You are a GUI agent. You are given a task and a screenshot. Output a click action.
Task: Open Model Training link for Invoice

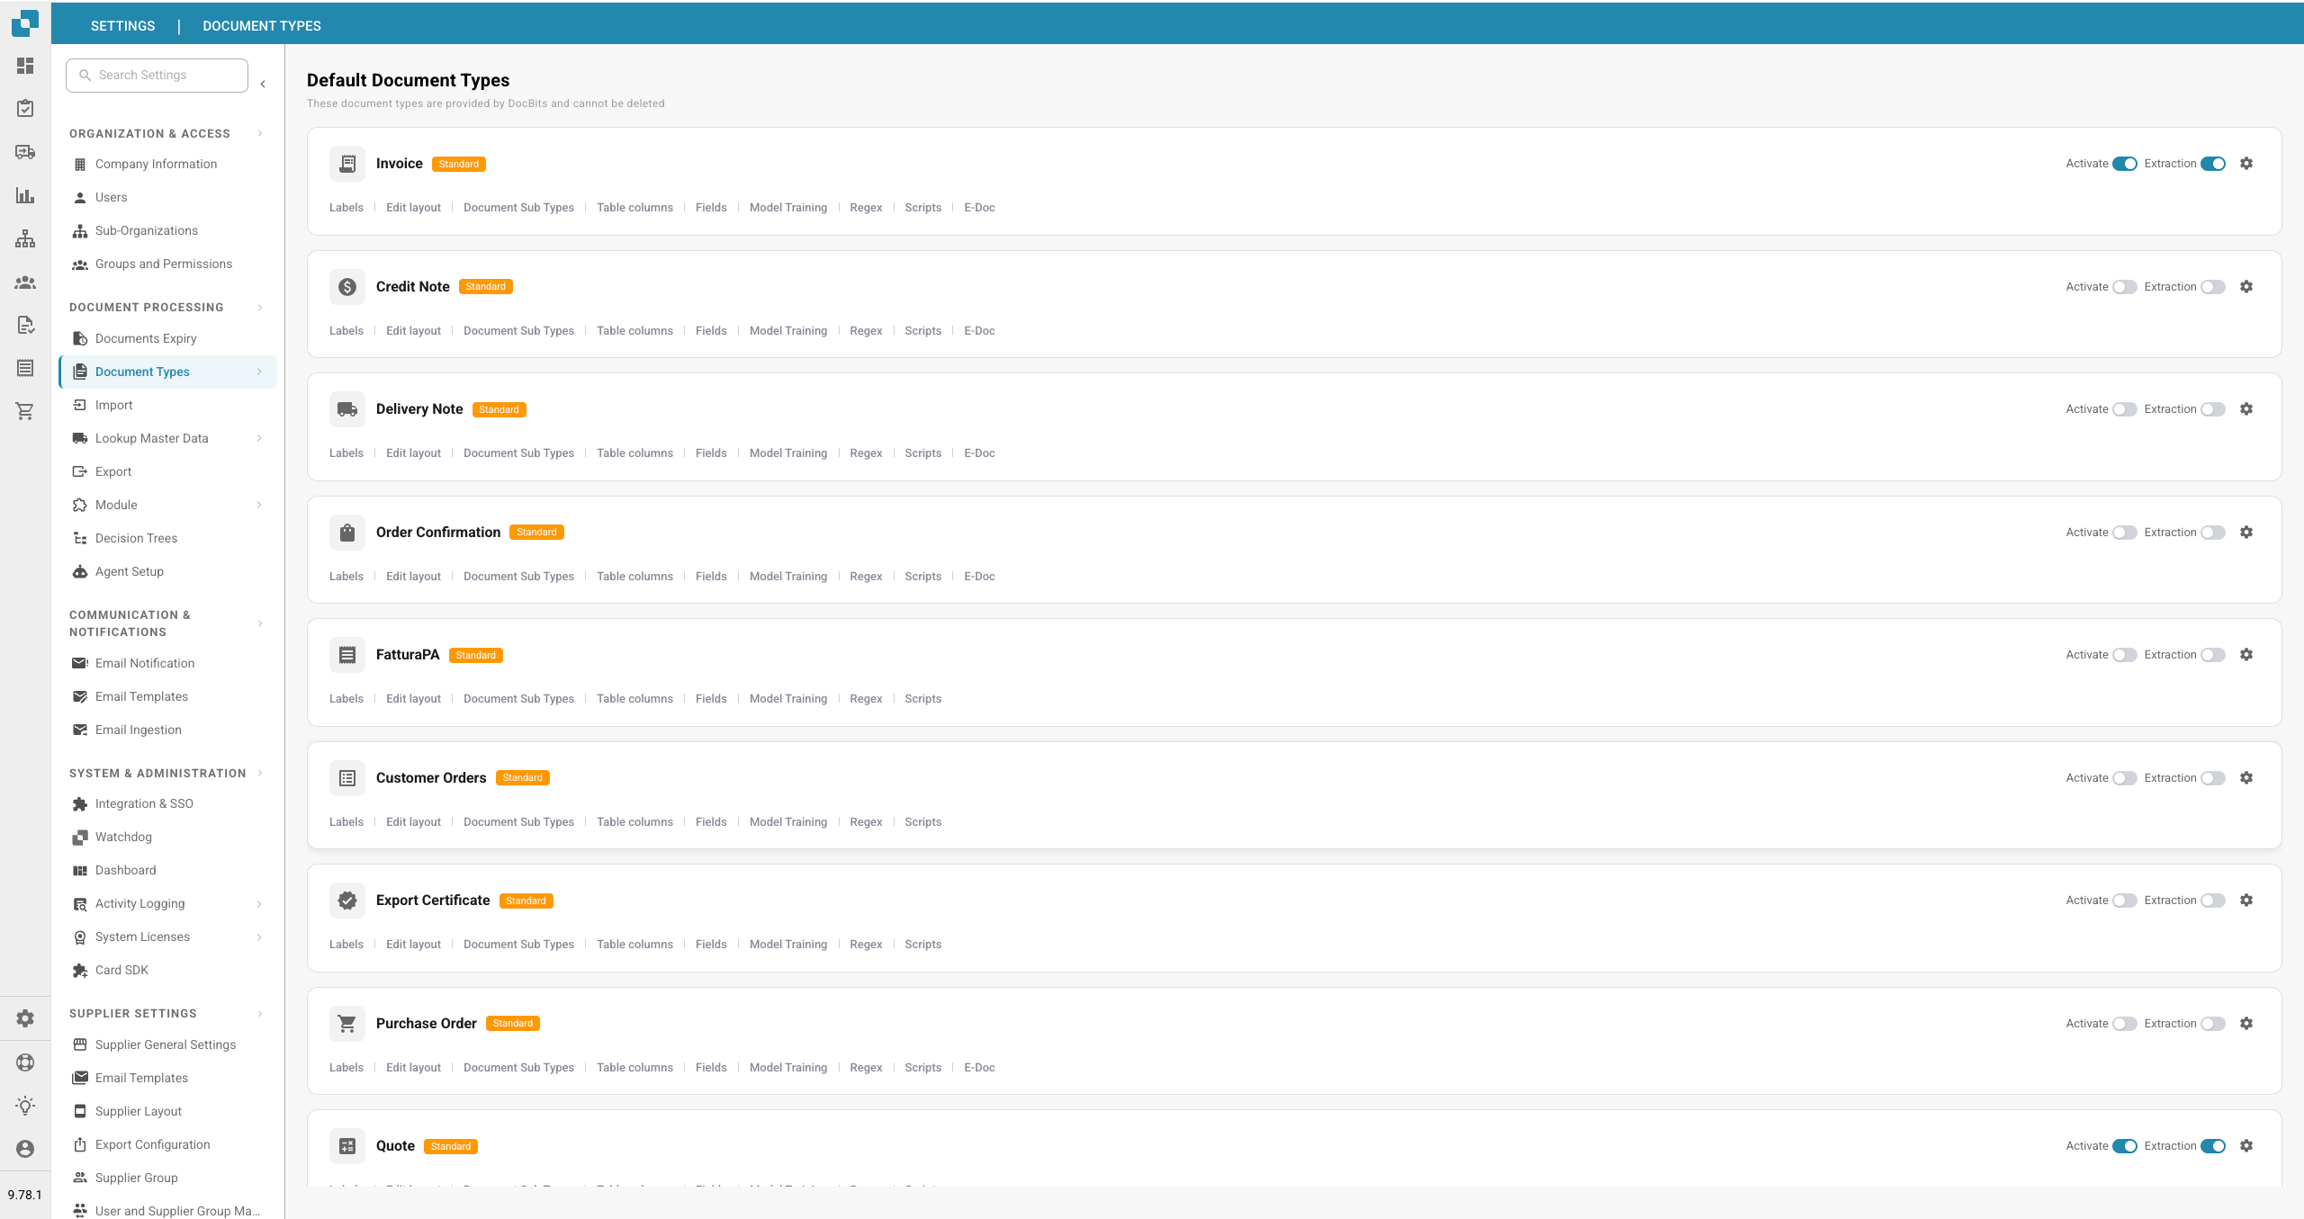787,207
